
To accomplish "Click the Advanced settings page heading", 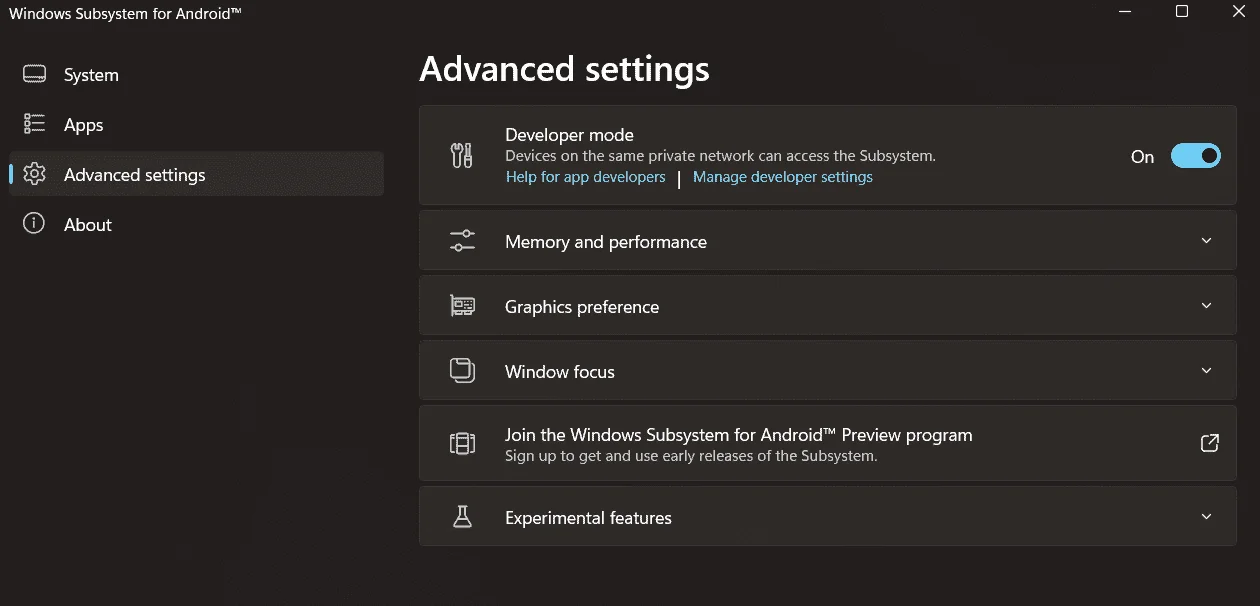I will pyautogui.click(x=564, y=69).
